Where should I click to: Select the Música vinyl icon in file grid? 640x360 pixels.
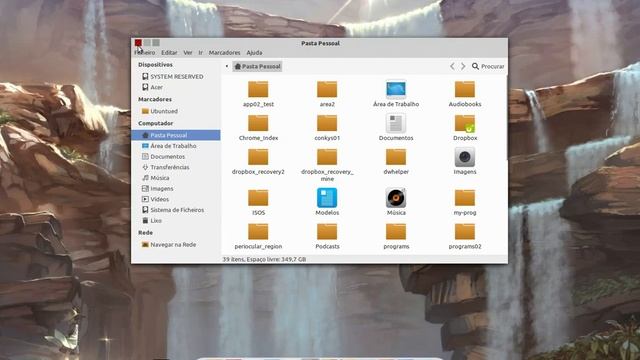click(x=396, y=198)
